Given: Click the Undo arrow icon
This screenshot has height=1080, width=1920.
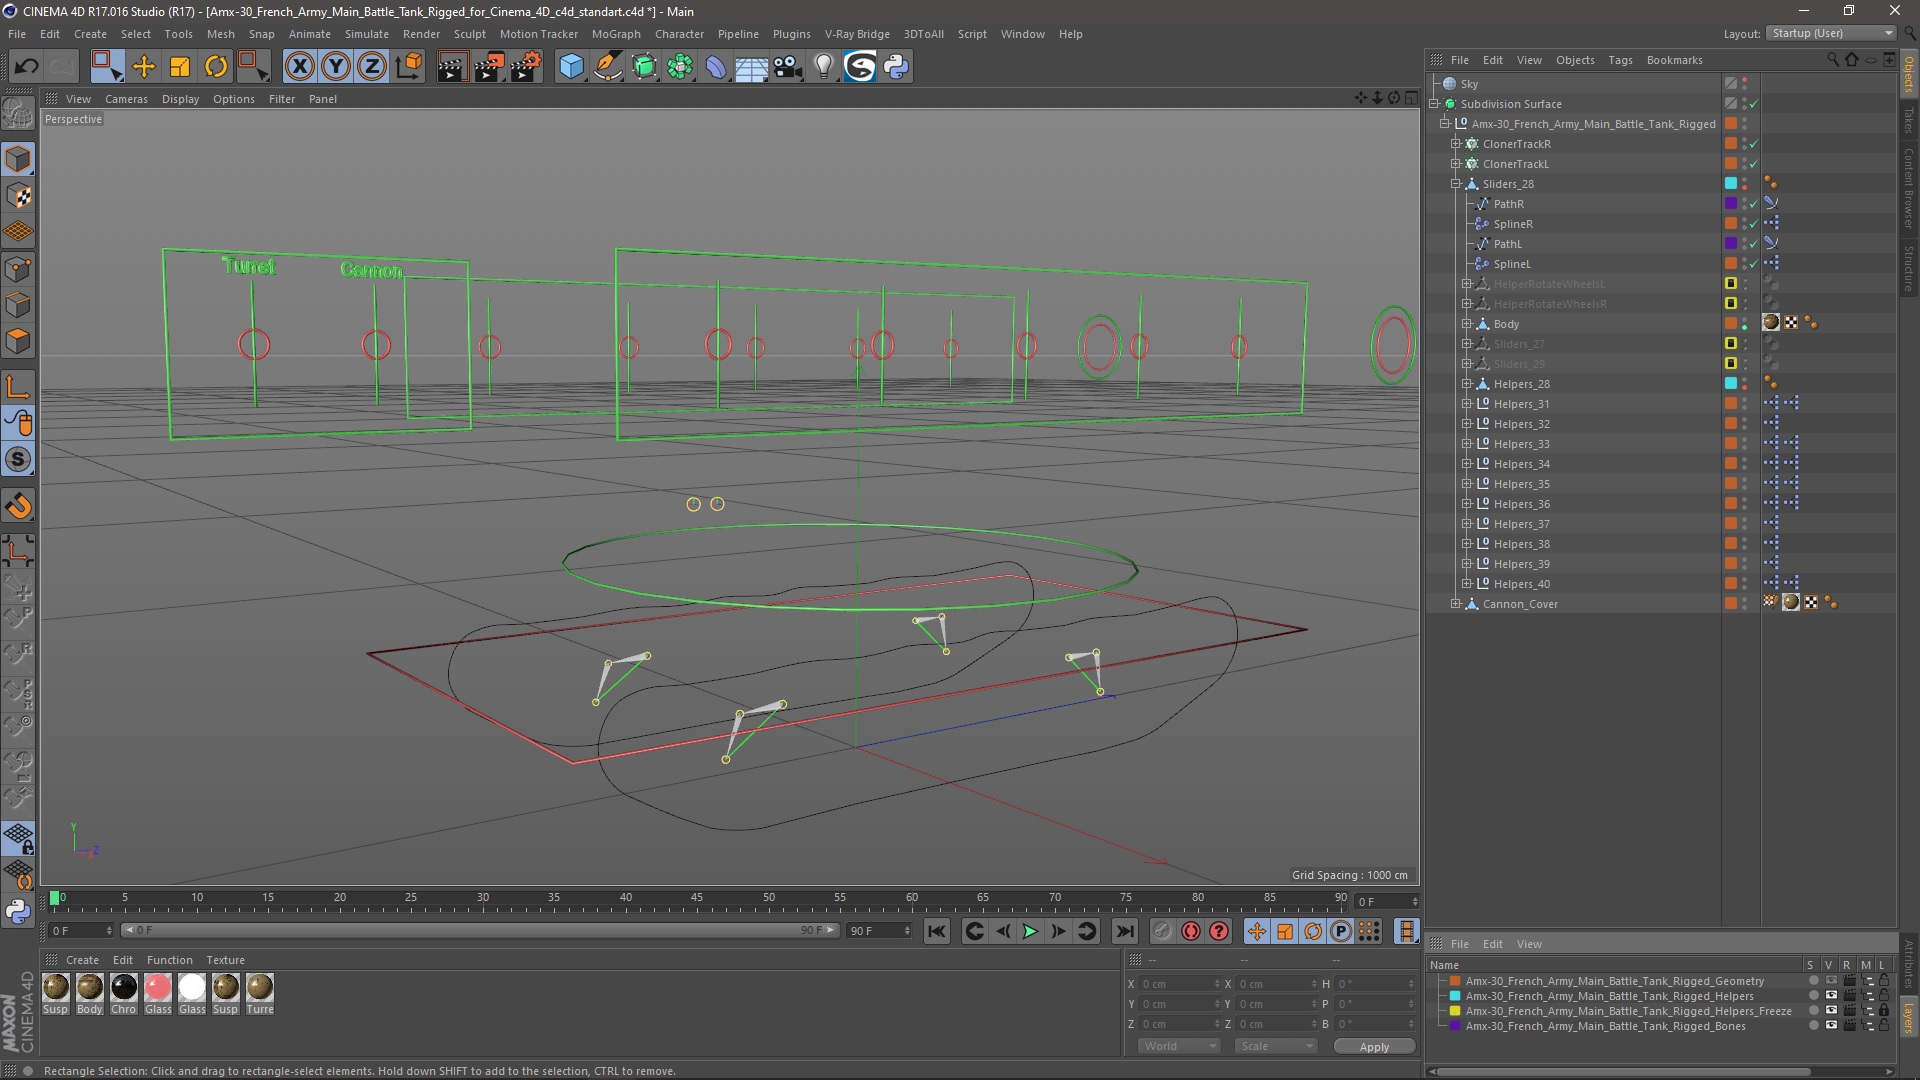Looking at the screenshot, I should [27, 67].
